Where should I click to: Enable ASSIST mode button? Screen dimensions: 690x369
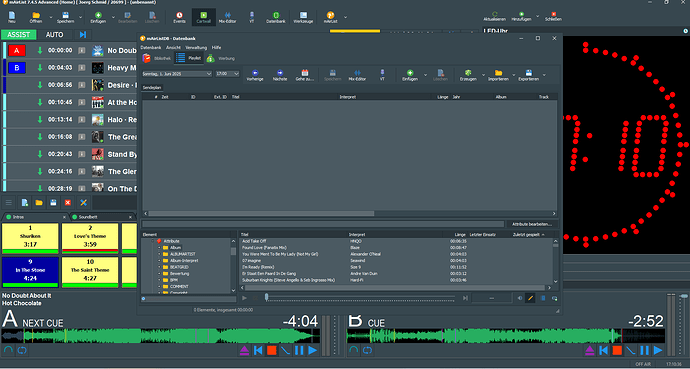coord(18,35)
